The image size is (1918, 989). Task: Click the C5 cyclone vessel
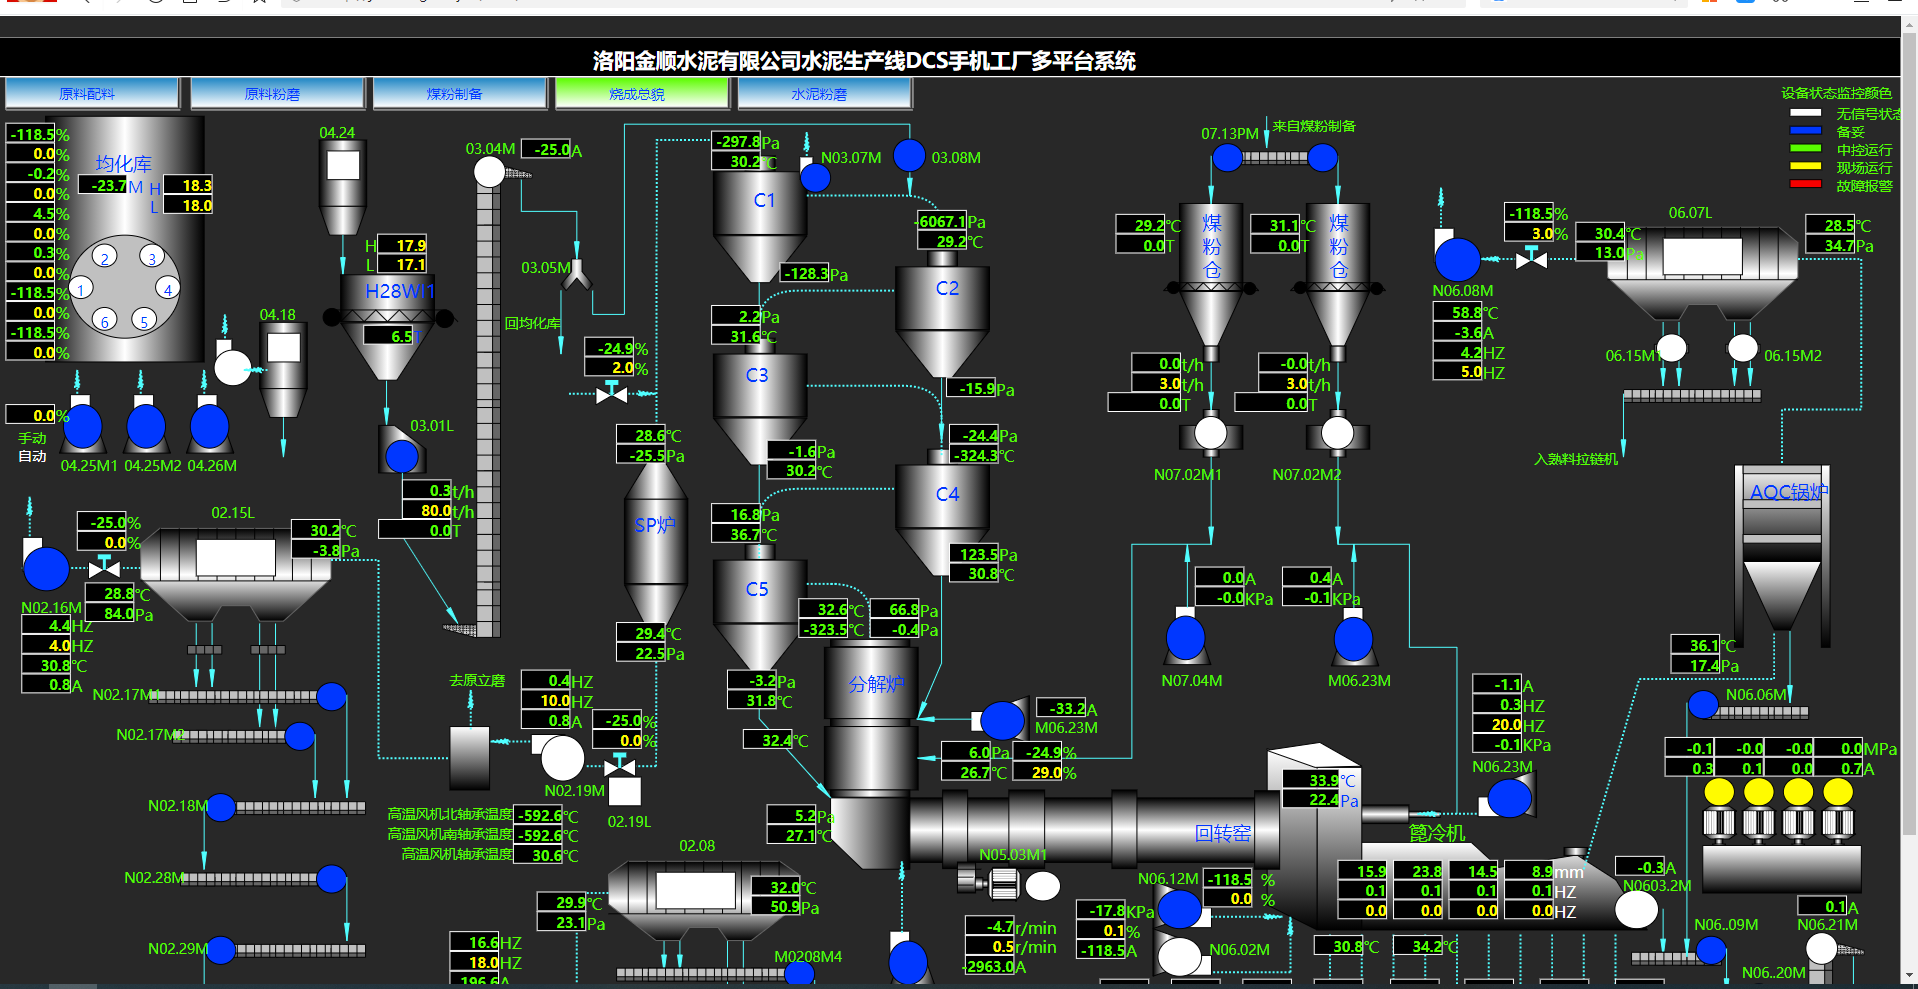(758, 600)
